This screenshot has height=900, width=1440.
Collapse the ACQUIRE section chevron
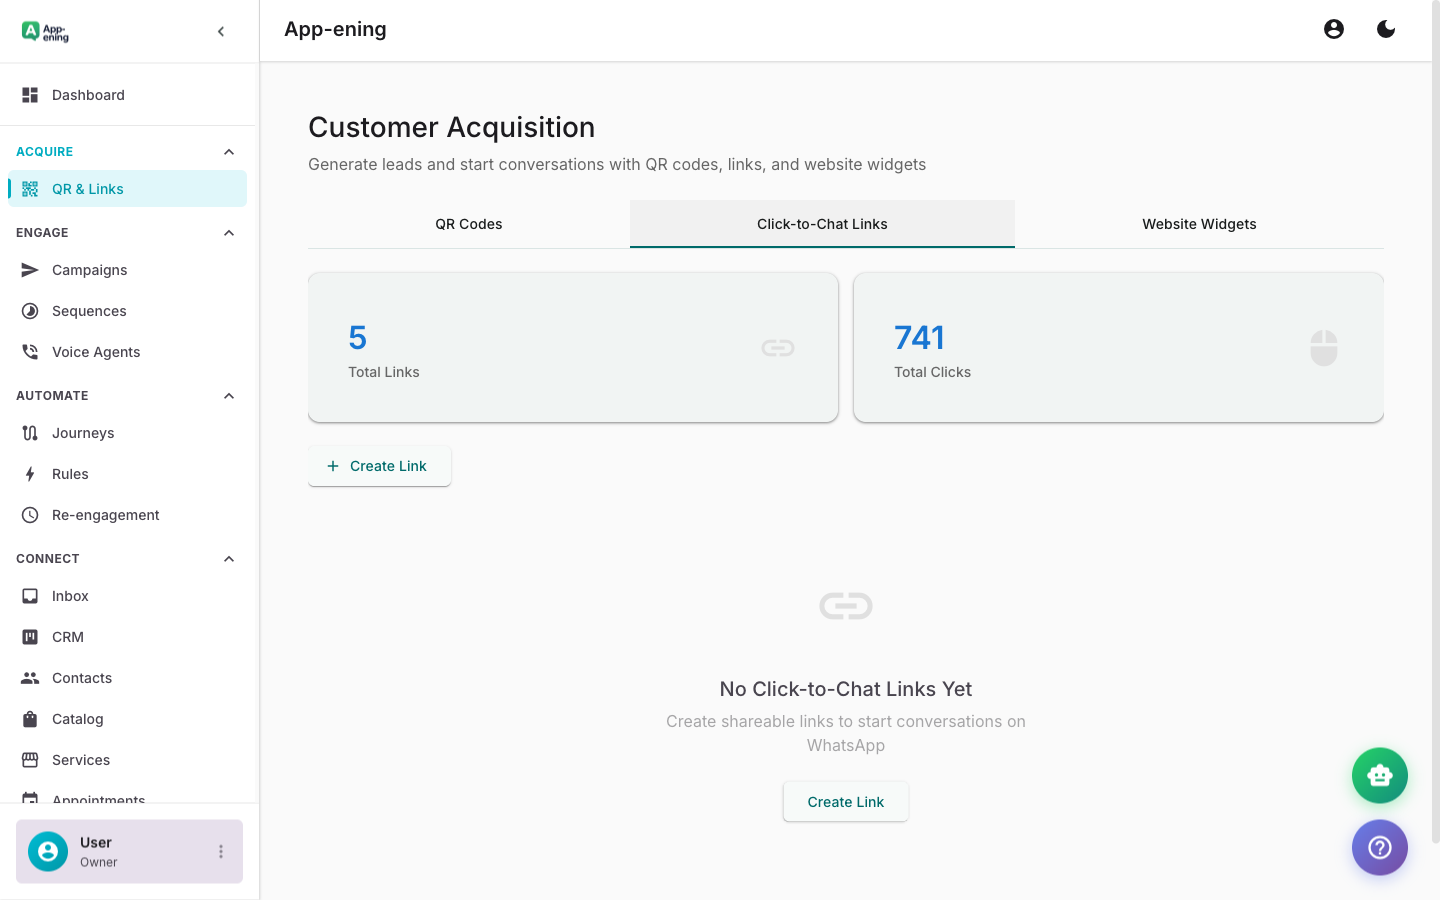[x=228, y=151]
